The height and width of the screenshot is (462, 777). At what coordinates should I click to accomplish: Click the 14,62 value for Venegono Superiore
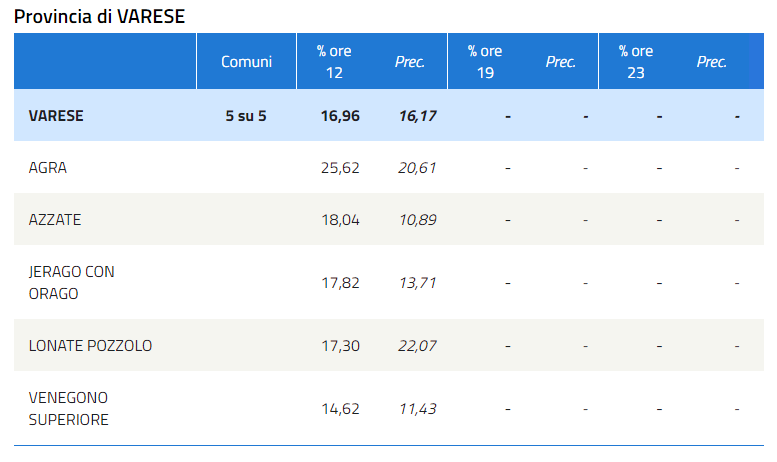click(340, 409)
